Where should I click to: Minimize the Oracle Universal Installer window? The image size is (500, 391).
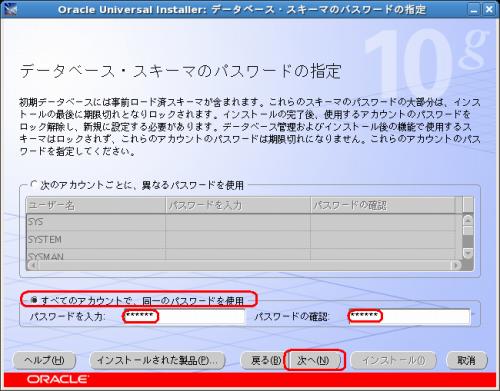(x=473, y=9)
